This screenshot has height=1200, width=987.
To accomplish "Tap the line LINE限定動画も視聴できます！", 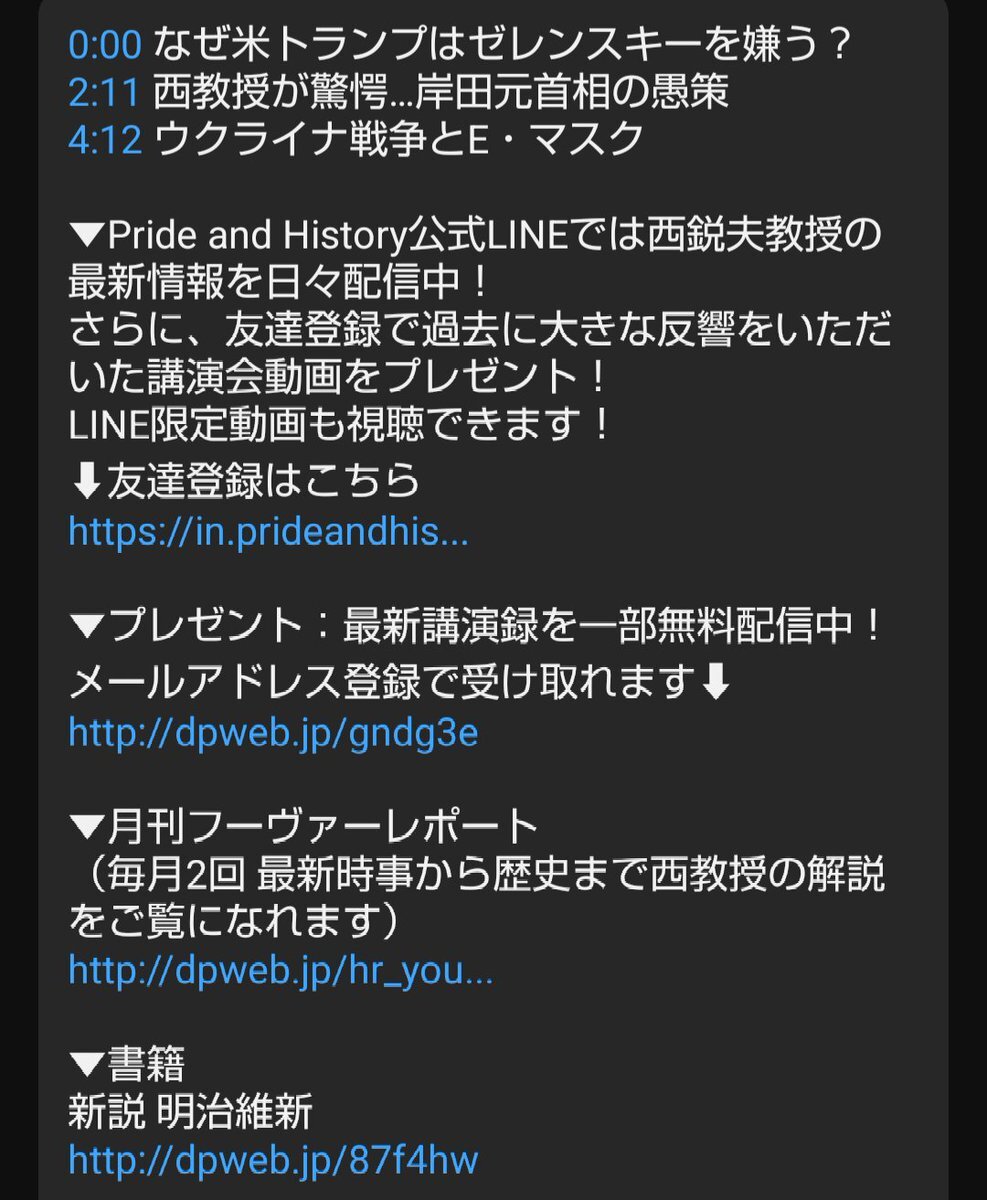I will point(340,427).
